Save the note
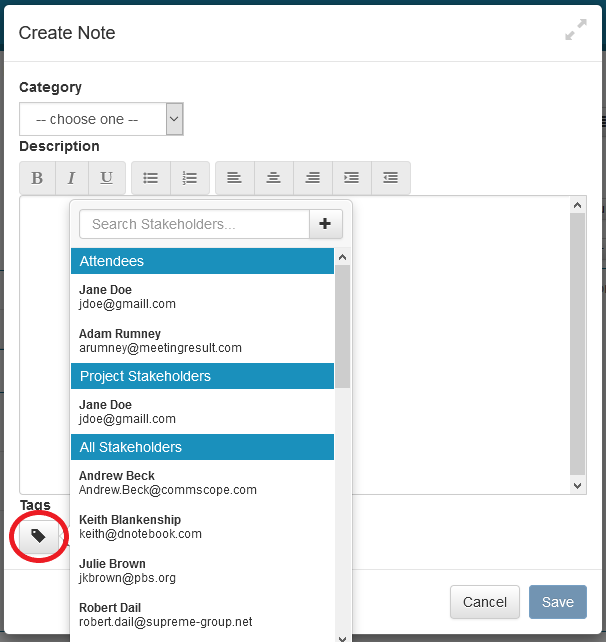 pos(557,602)
